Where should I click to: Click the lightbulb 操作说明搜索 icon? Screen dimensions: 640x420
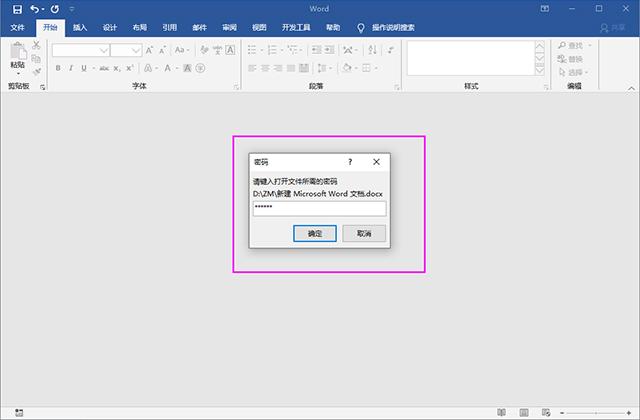[x=361, y=28]
